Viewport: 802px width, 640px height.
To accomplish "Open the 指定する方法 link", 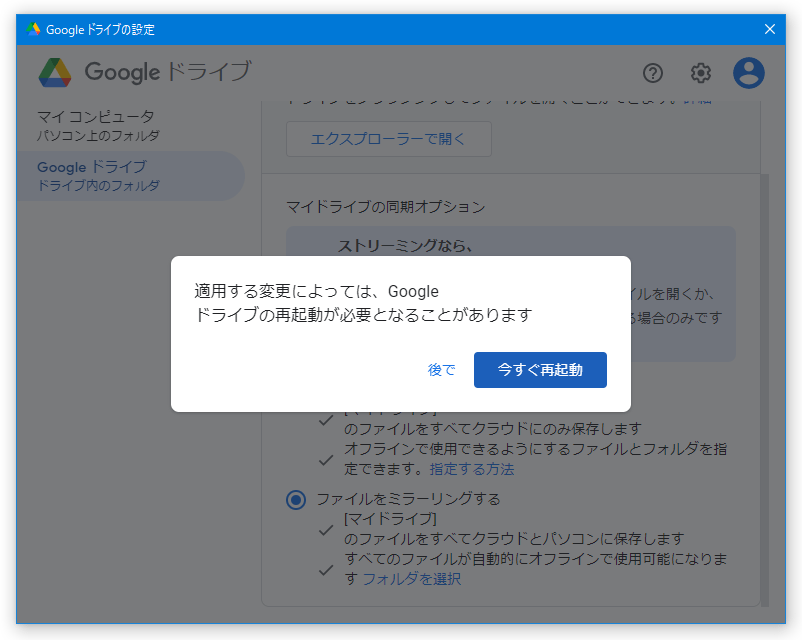I will click(472, 469).
